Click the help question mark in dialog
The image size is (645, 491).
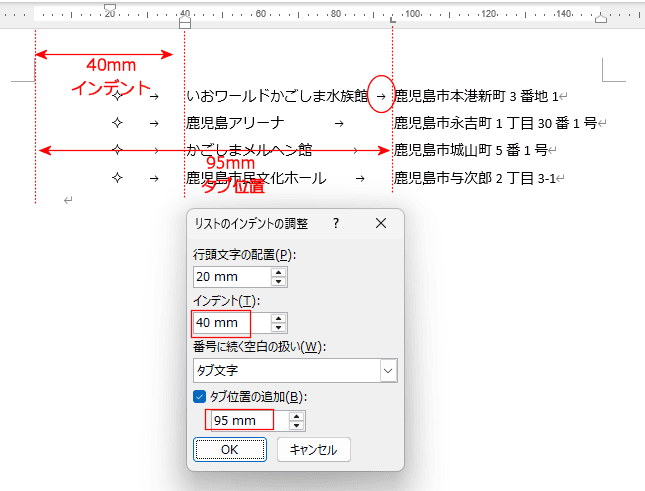(336, 223)
